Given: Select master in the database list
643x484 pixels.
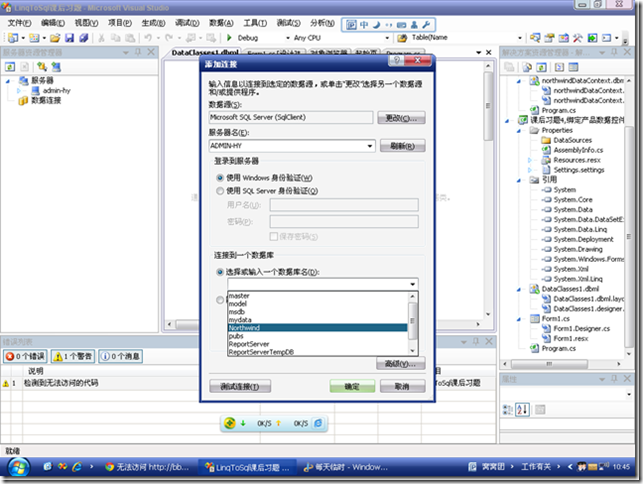Looking at the screenshot, I should click(x=317, y=296).
